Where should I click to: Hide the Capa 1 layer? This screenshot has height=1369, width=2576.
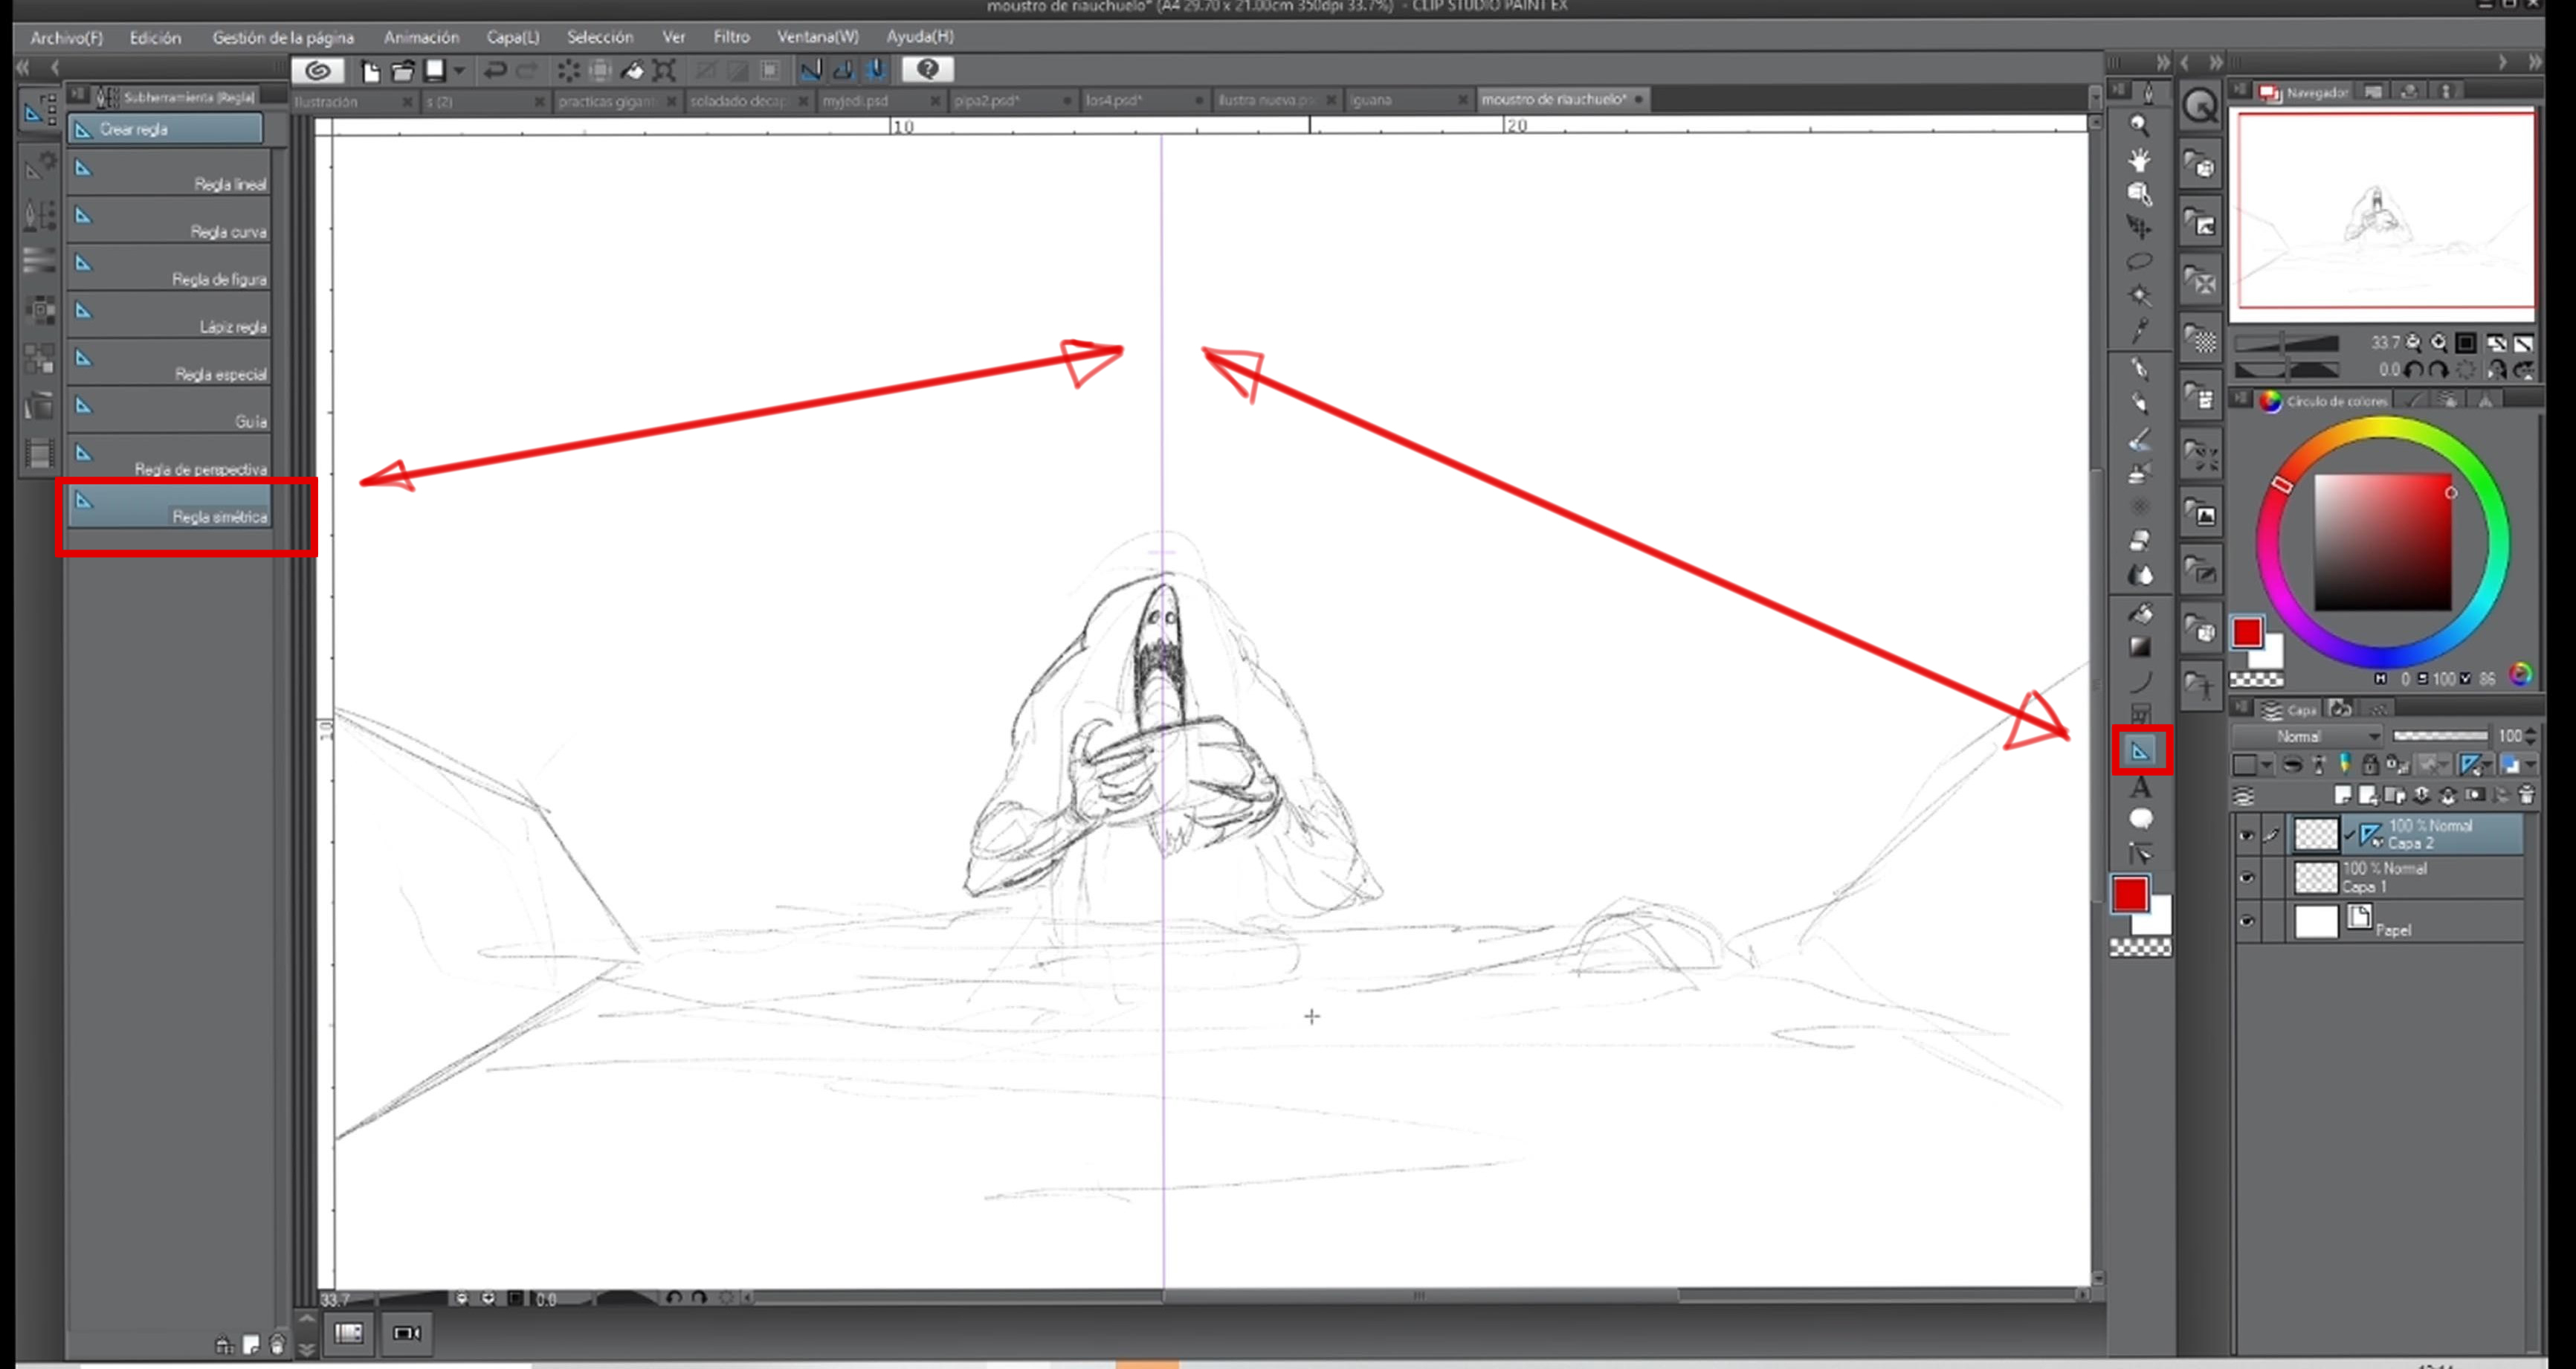point(2246,878)
